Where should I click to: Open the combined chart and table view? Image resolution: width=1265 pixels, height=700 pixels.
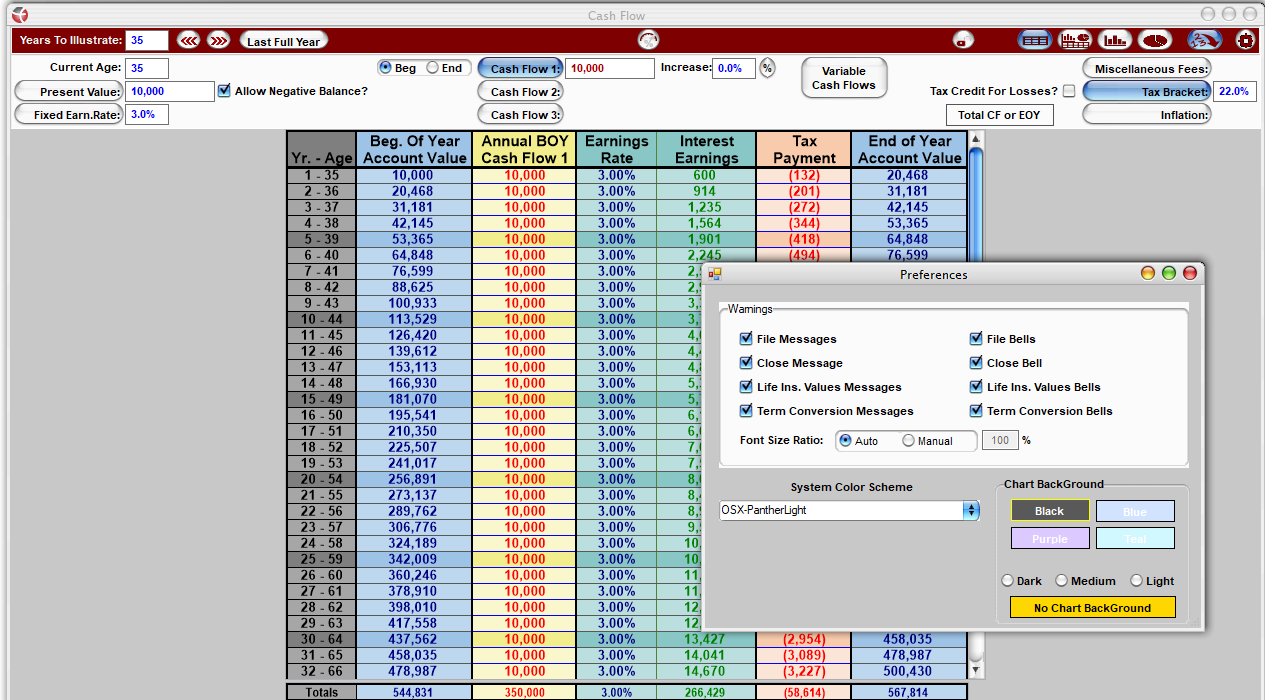1075,40
